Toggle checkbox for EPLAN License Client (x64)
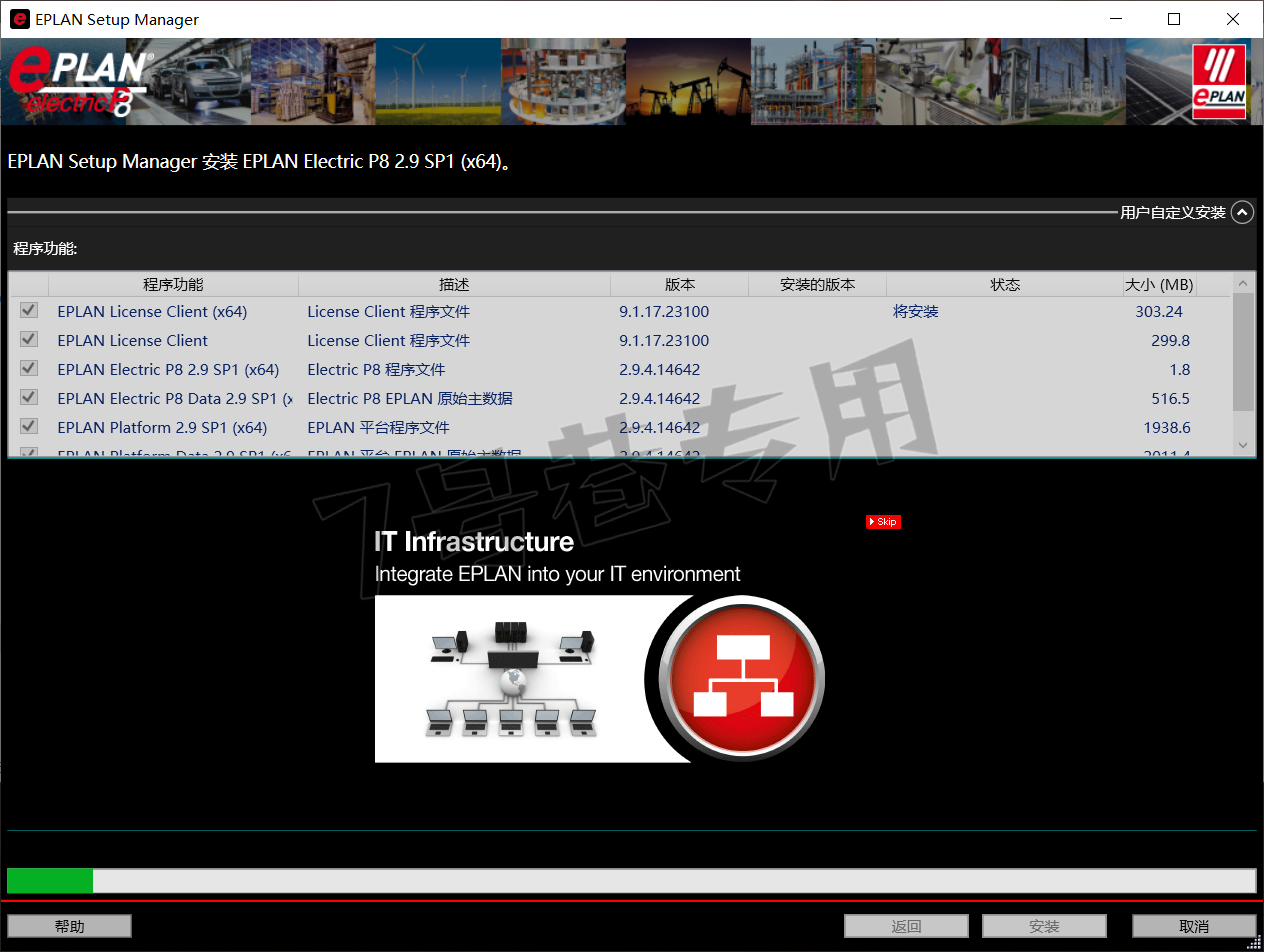 (x=29, y=311)
